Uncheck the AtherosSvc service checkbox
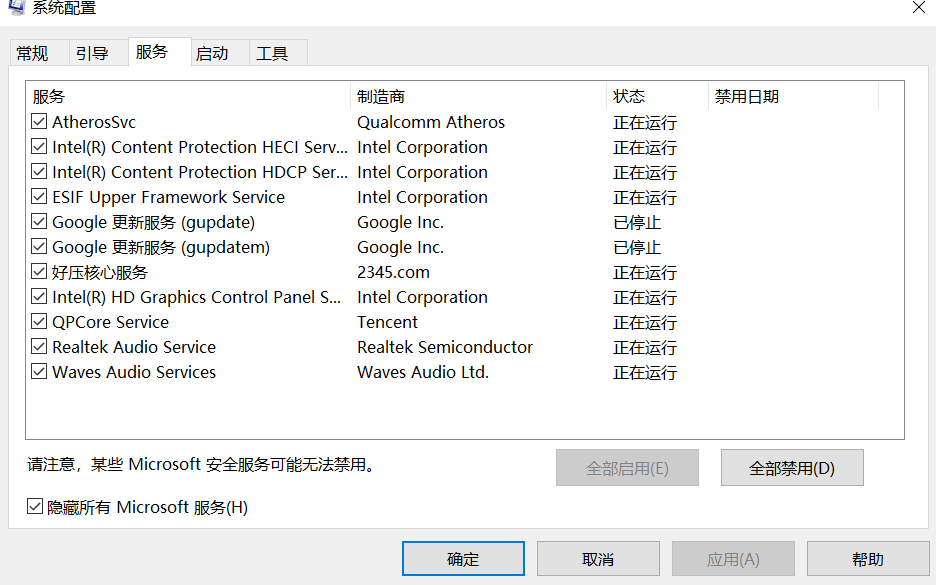Screen dimensions: 936x585 pos(39,122)
